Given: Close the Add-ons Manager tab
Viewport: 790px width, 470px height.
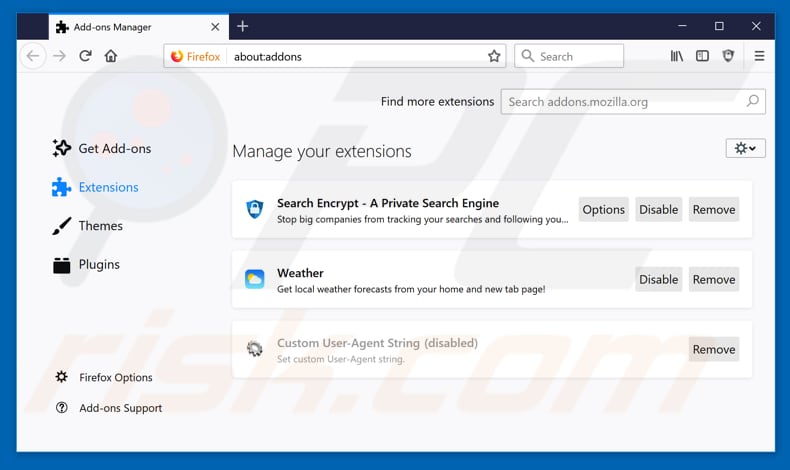Looking at the screenshot, I should pyautogui.click(x=215, y=27).
